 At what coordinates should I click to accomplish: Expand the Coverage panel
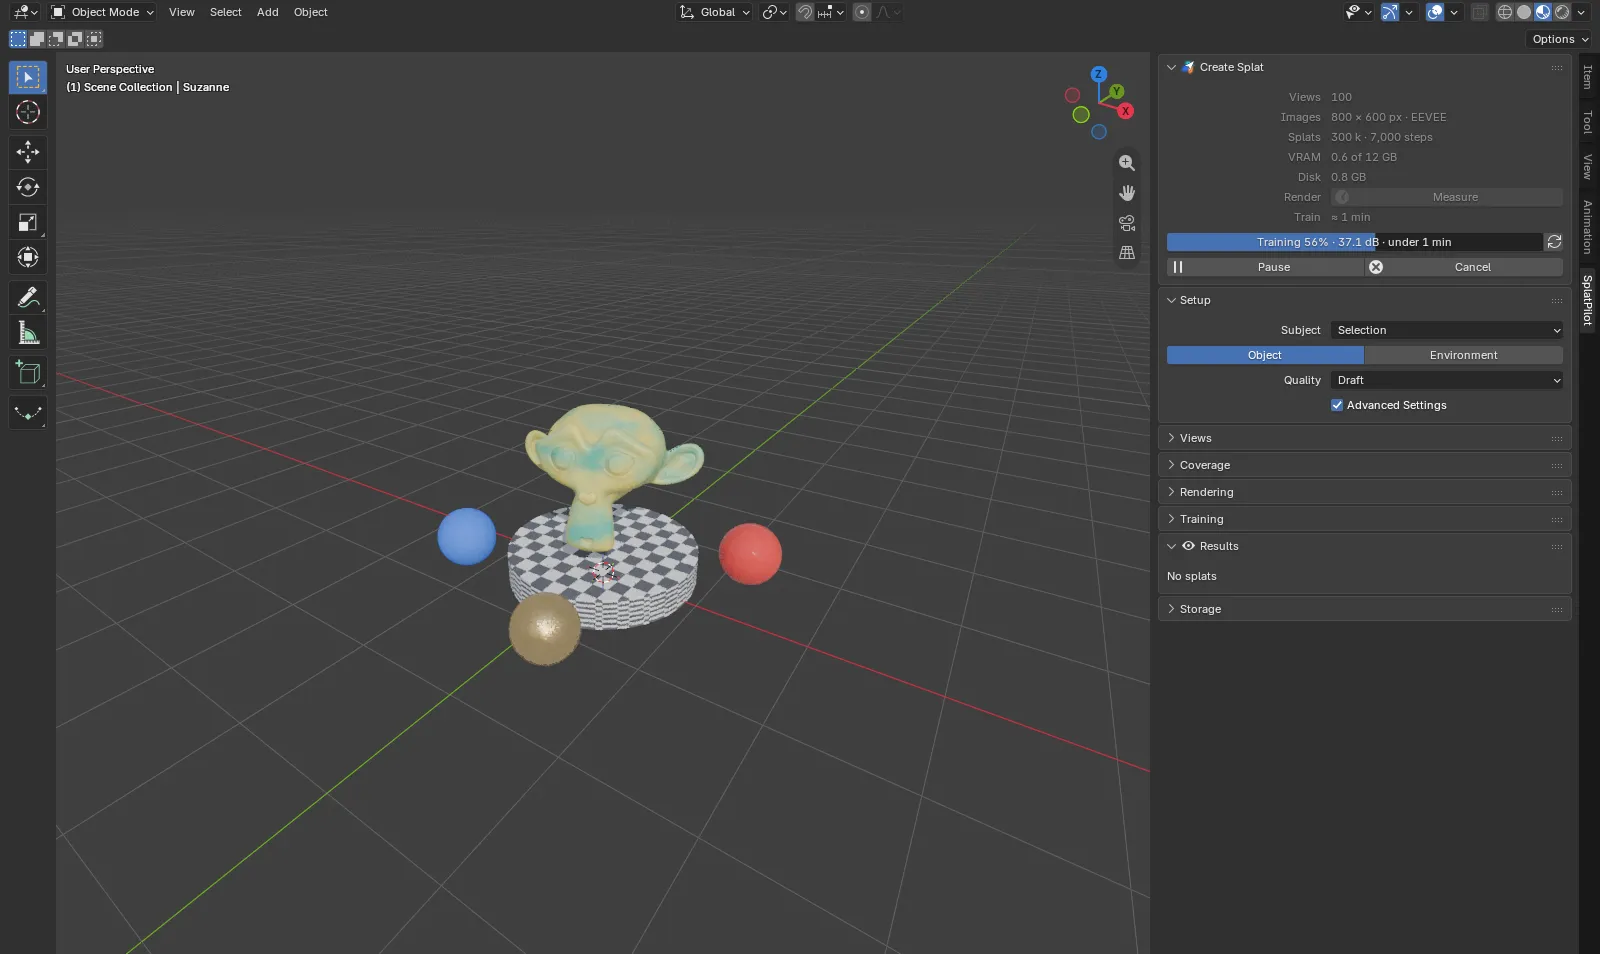click(1364, 465)
